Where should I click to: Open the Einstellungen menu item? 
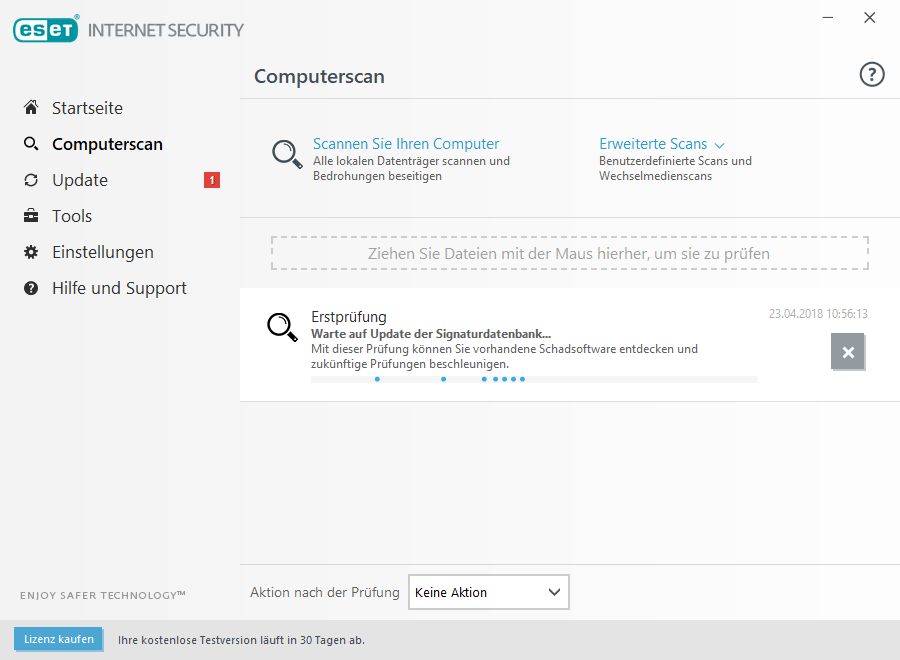(102, 252)
